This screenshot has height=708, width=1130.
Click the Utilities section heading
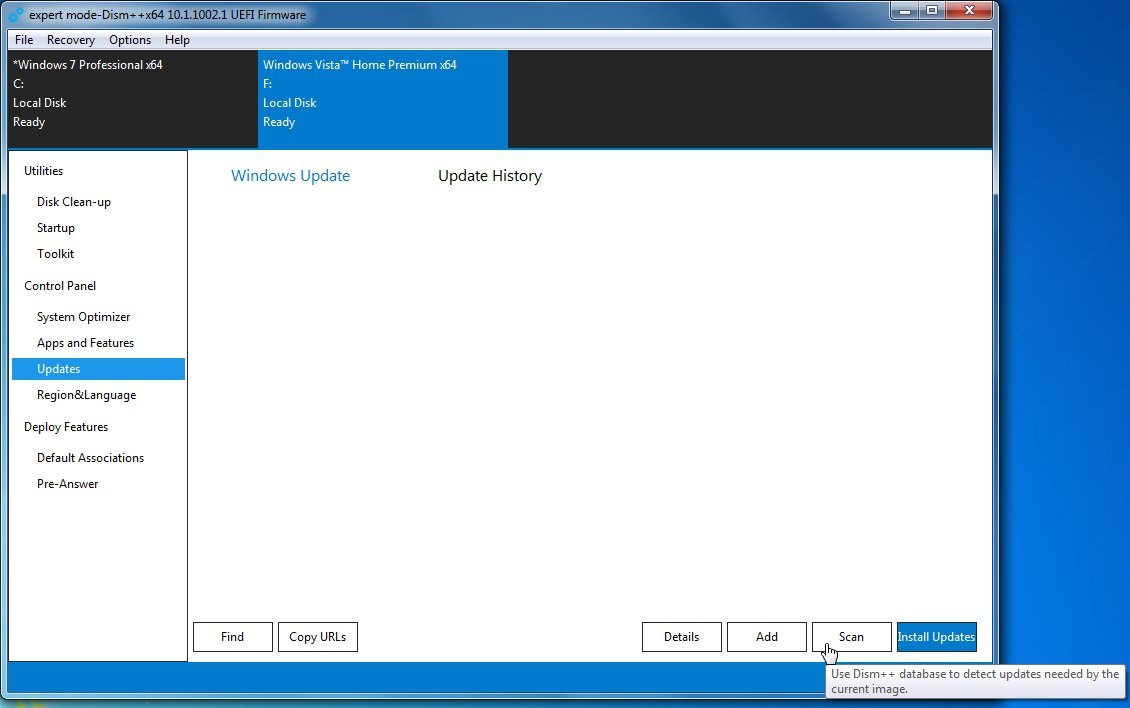(x=43, y=171)
